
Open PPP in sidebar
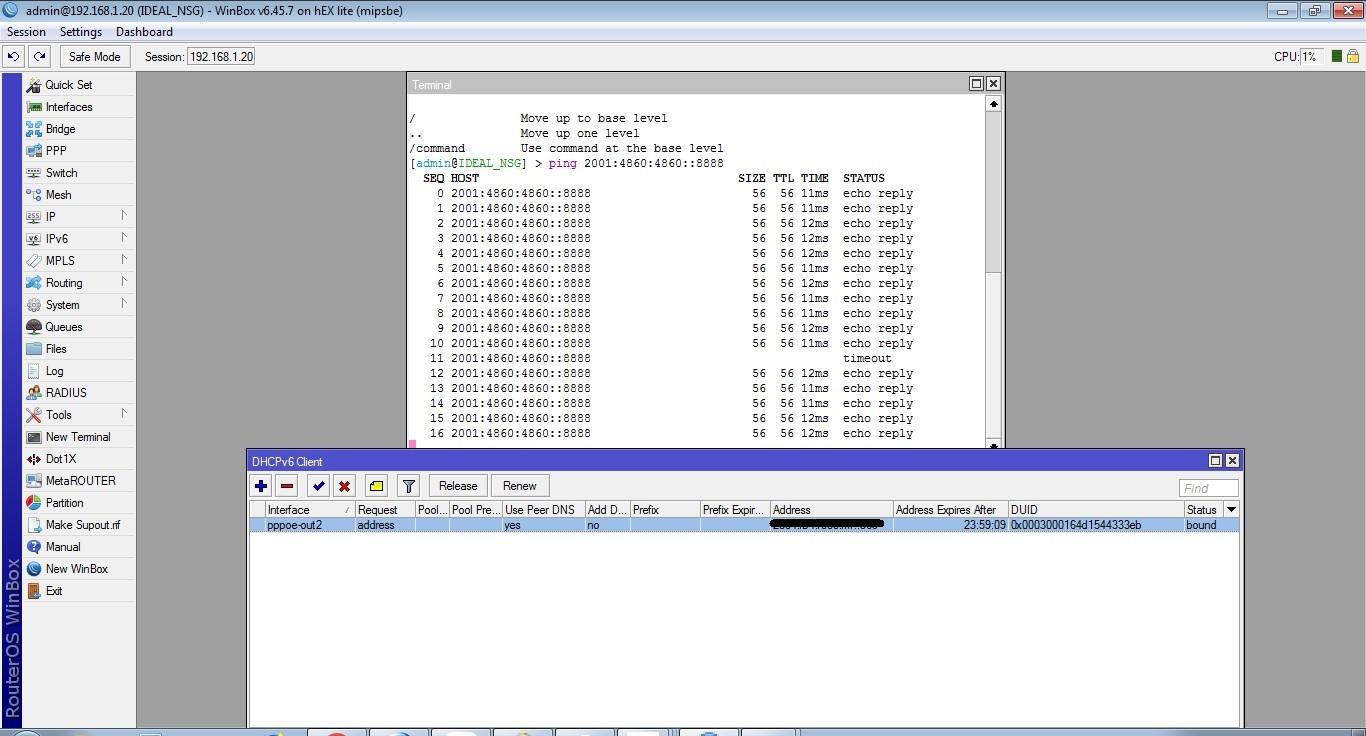click(56, 151)
